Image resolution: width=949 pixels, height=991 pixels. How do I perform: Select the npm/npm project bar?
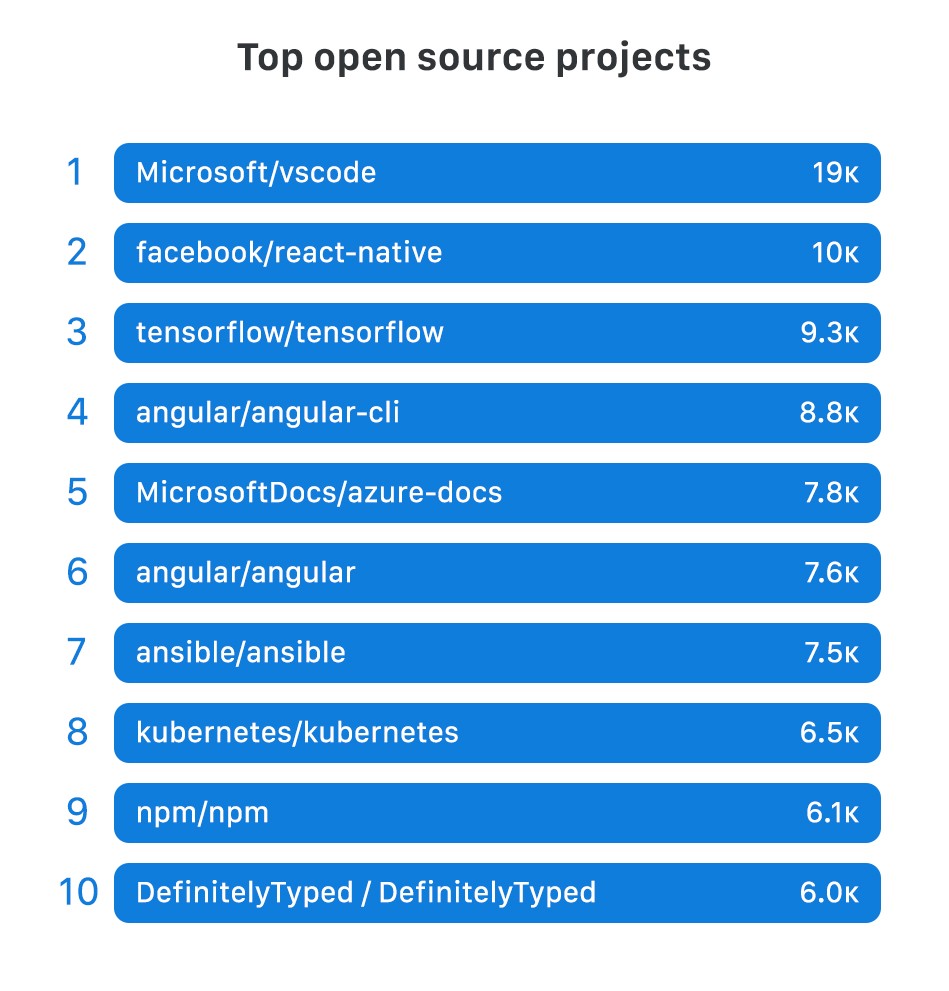(x=496, y=813)
